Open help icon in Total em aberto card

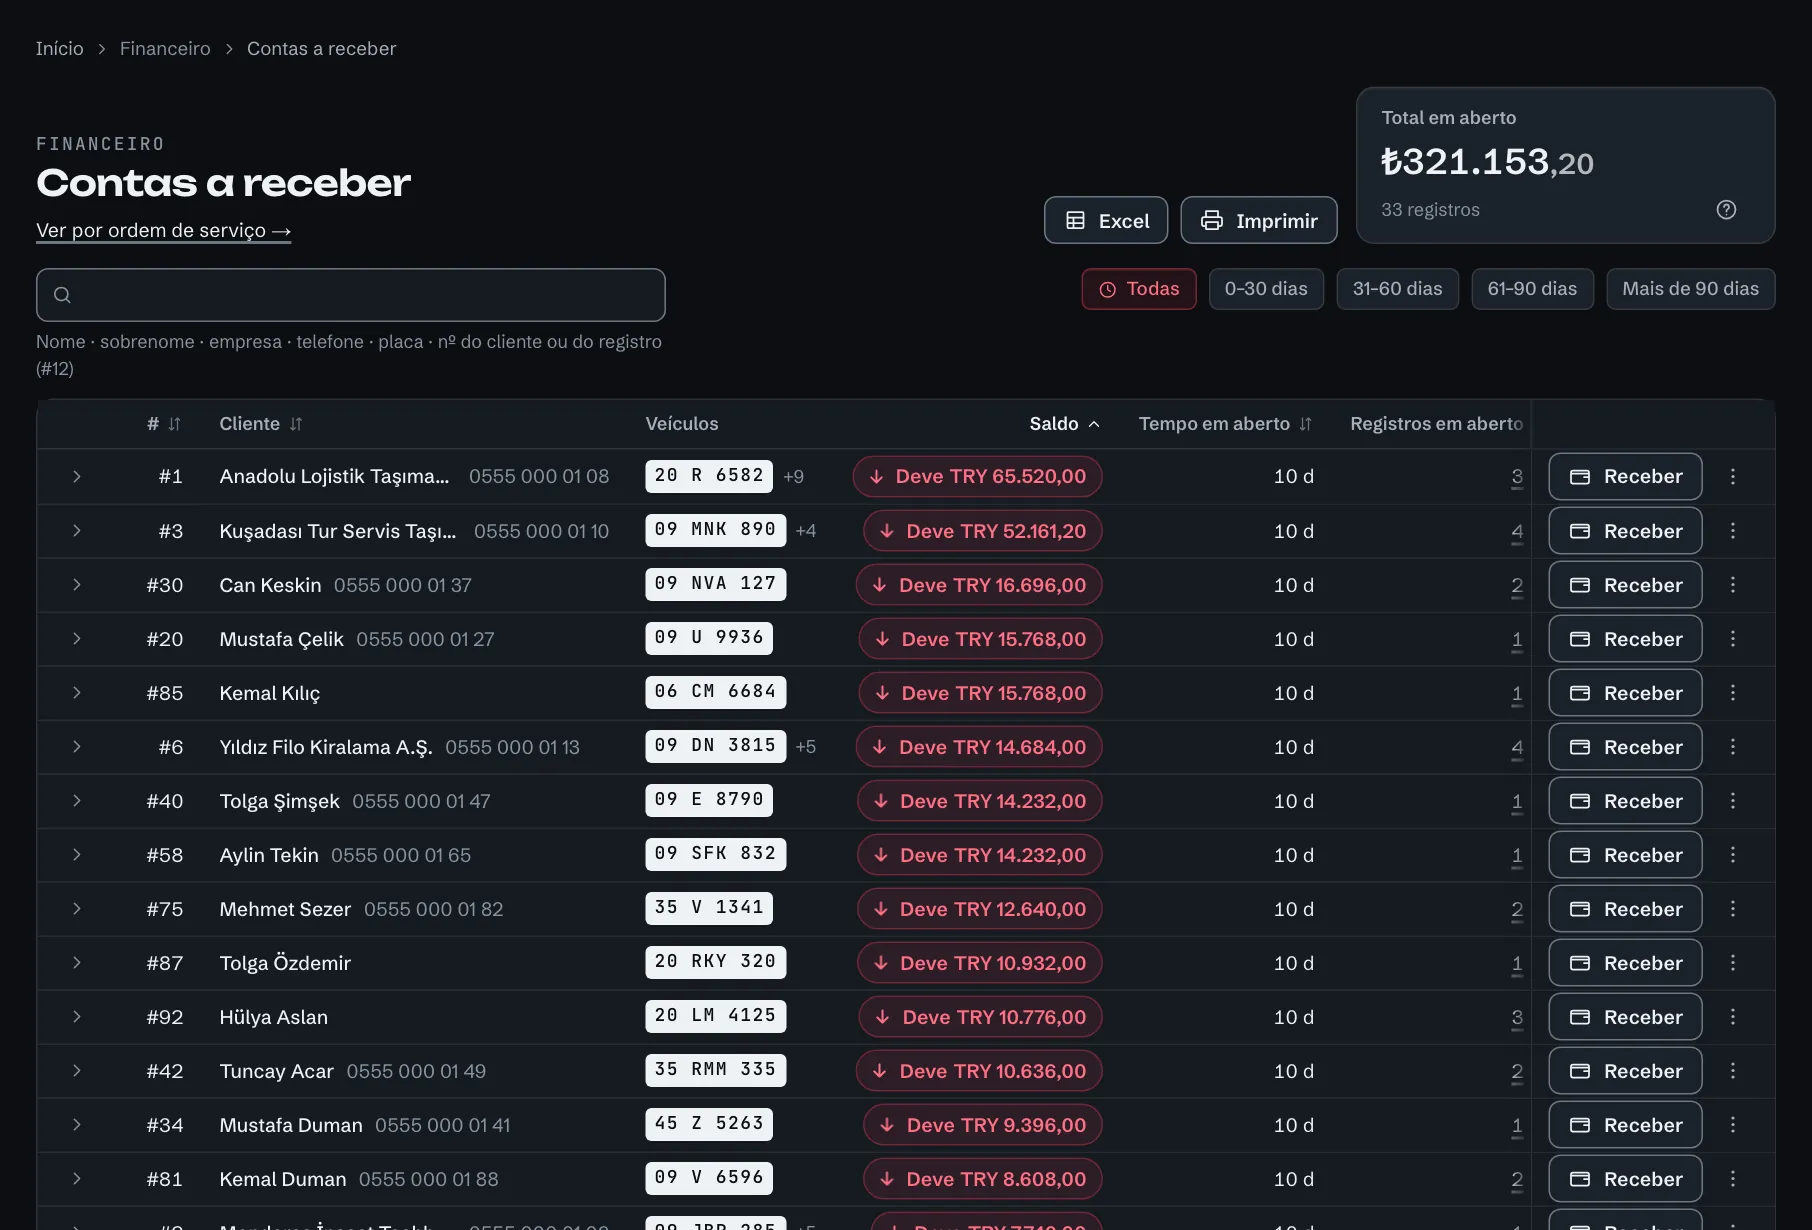click(1726, 209)
